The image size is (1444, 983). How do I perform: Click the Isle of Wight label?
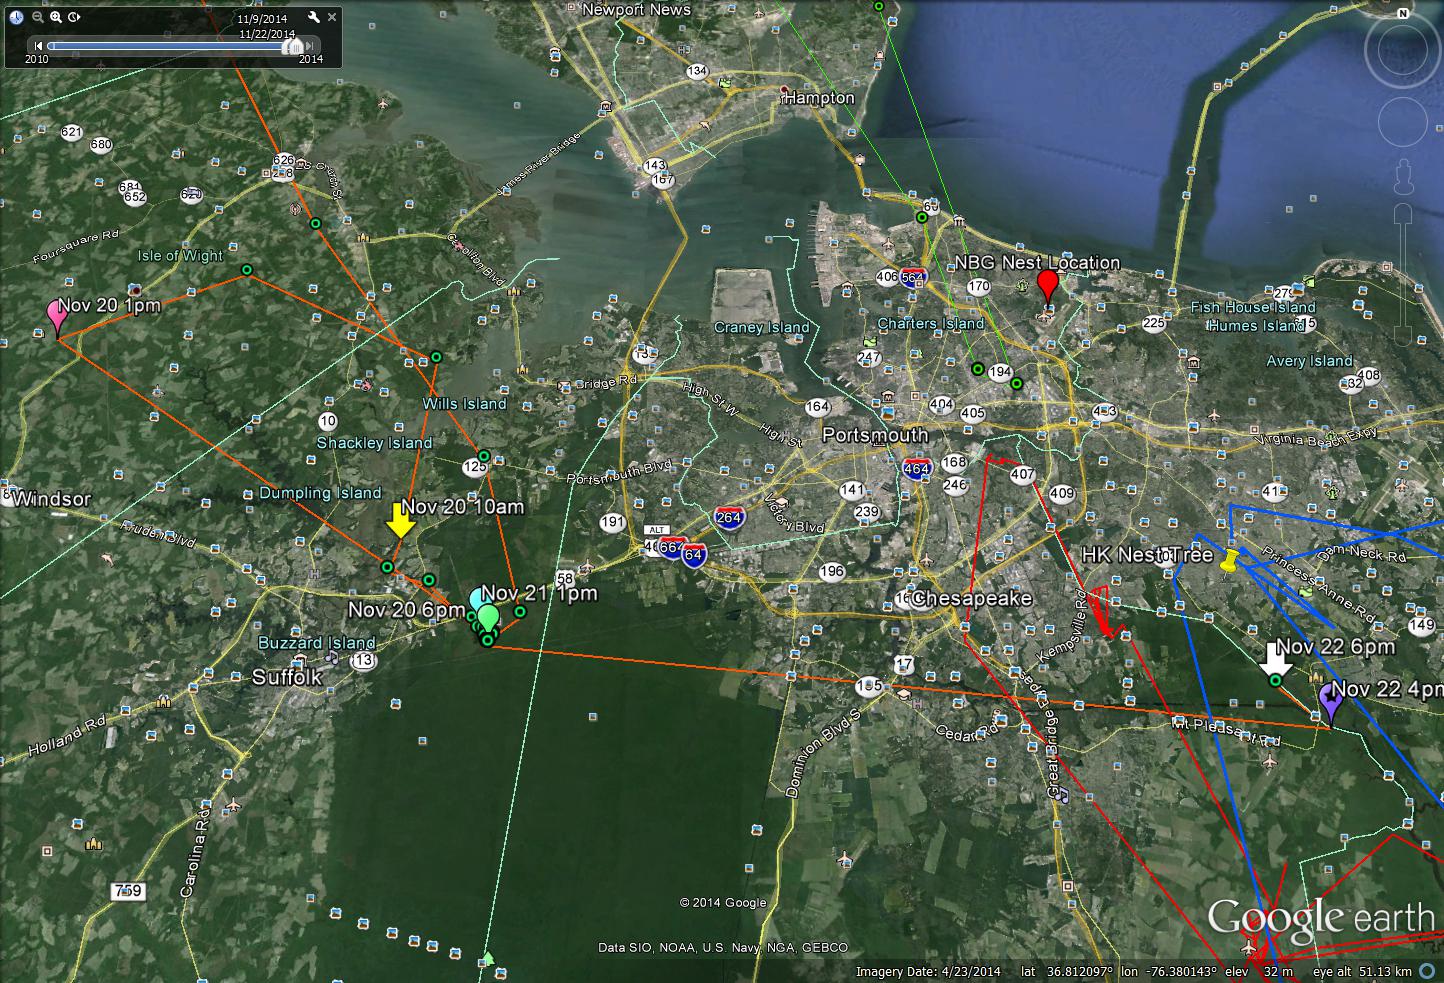click(x=181, y=255)
